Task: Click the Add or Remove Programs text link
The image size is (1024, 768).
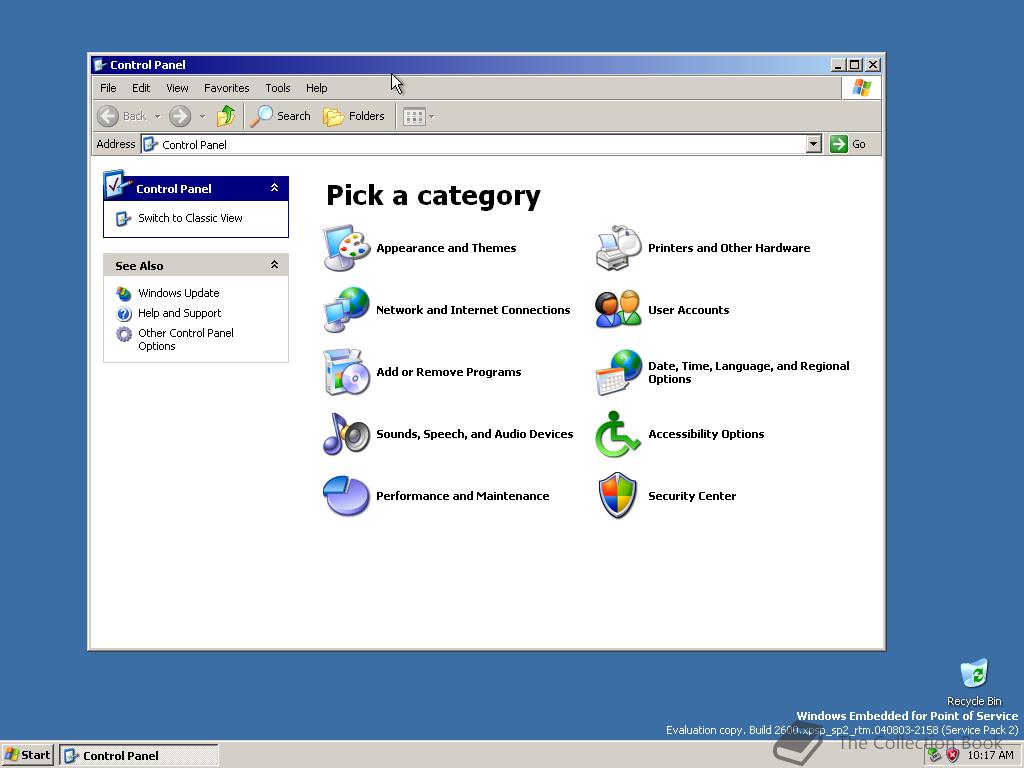Action: coord(449,372)
